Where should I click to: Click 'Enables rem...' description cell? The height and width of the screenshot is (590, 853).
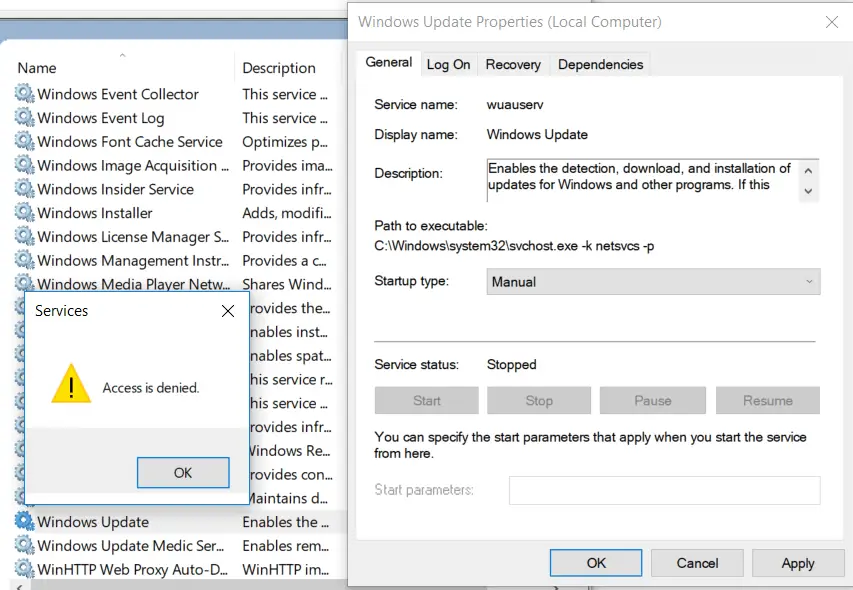286,546
